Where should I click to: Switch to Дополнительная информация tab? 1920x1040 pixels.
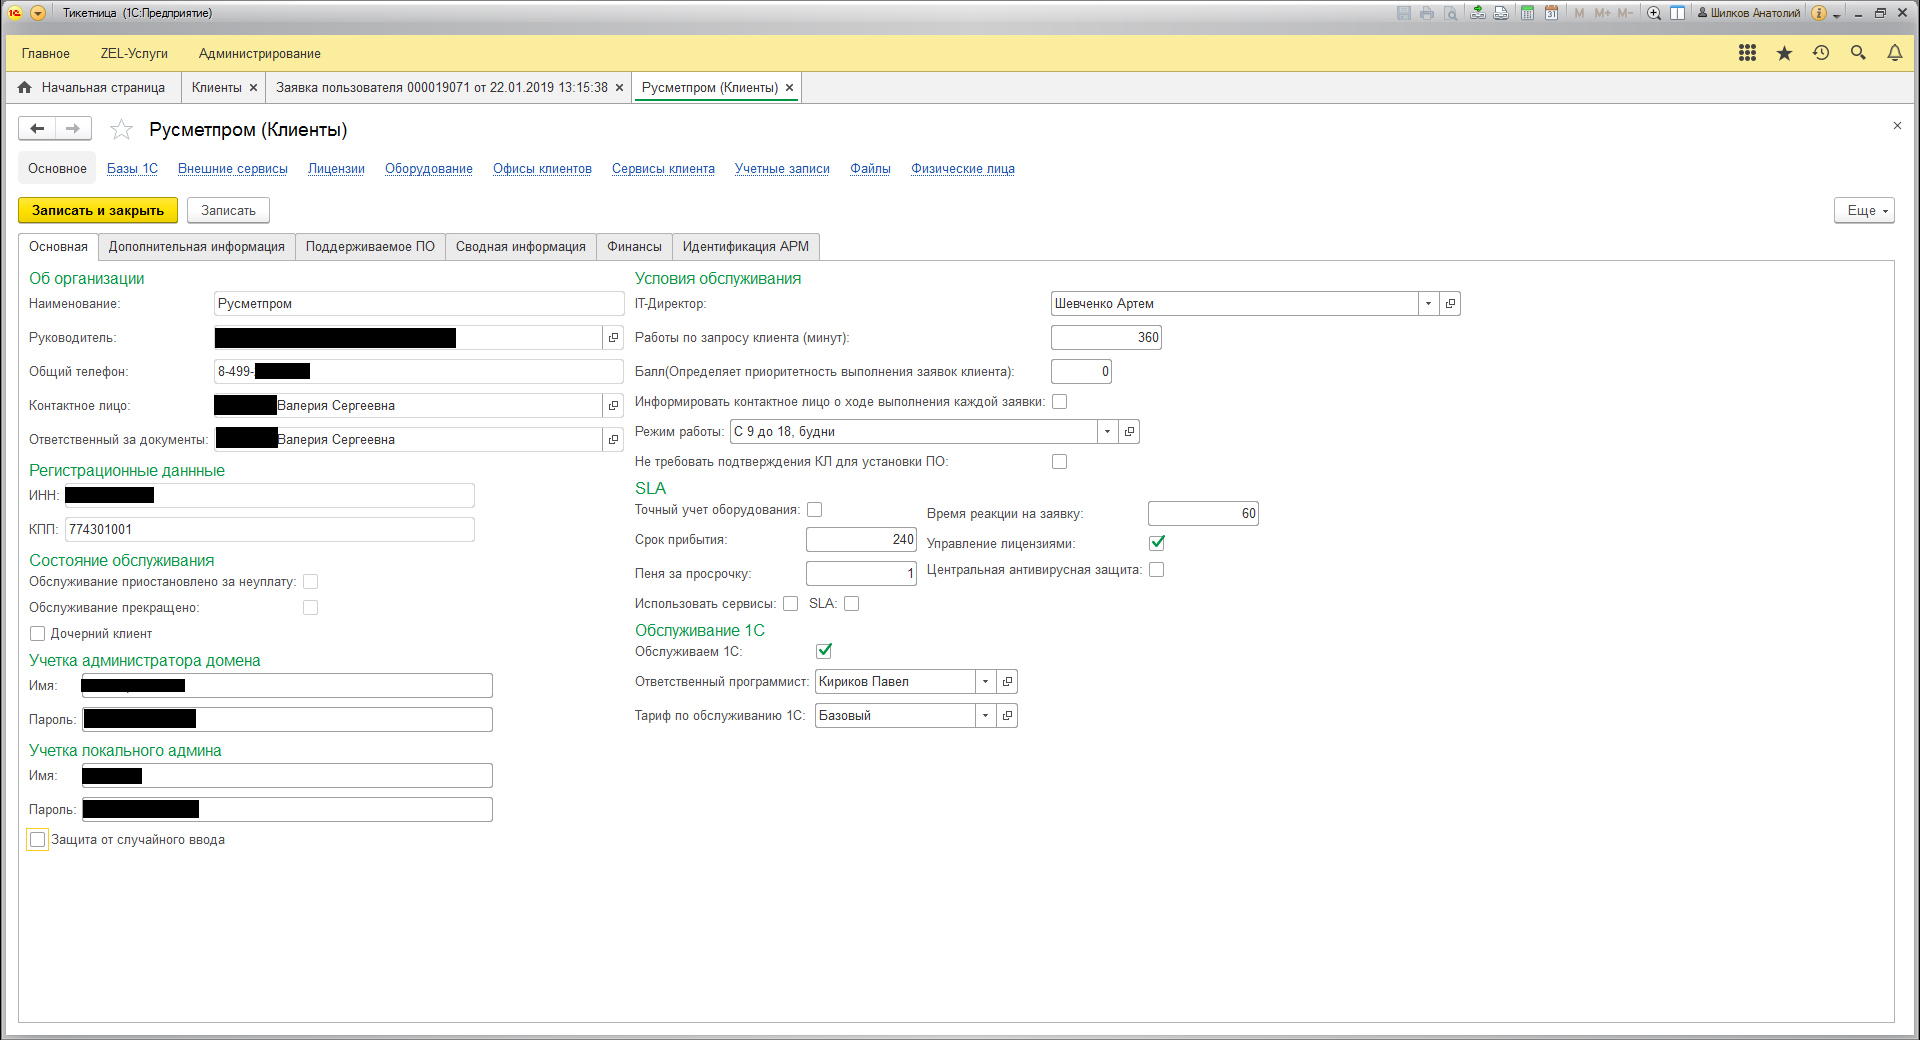(x=197, y=247)
